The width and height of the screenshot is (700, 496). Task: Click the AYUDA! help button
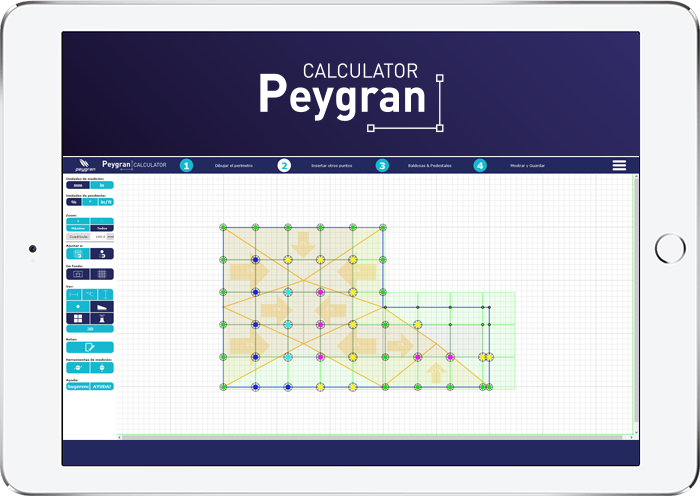point(102,386)
